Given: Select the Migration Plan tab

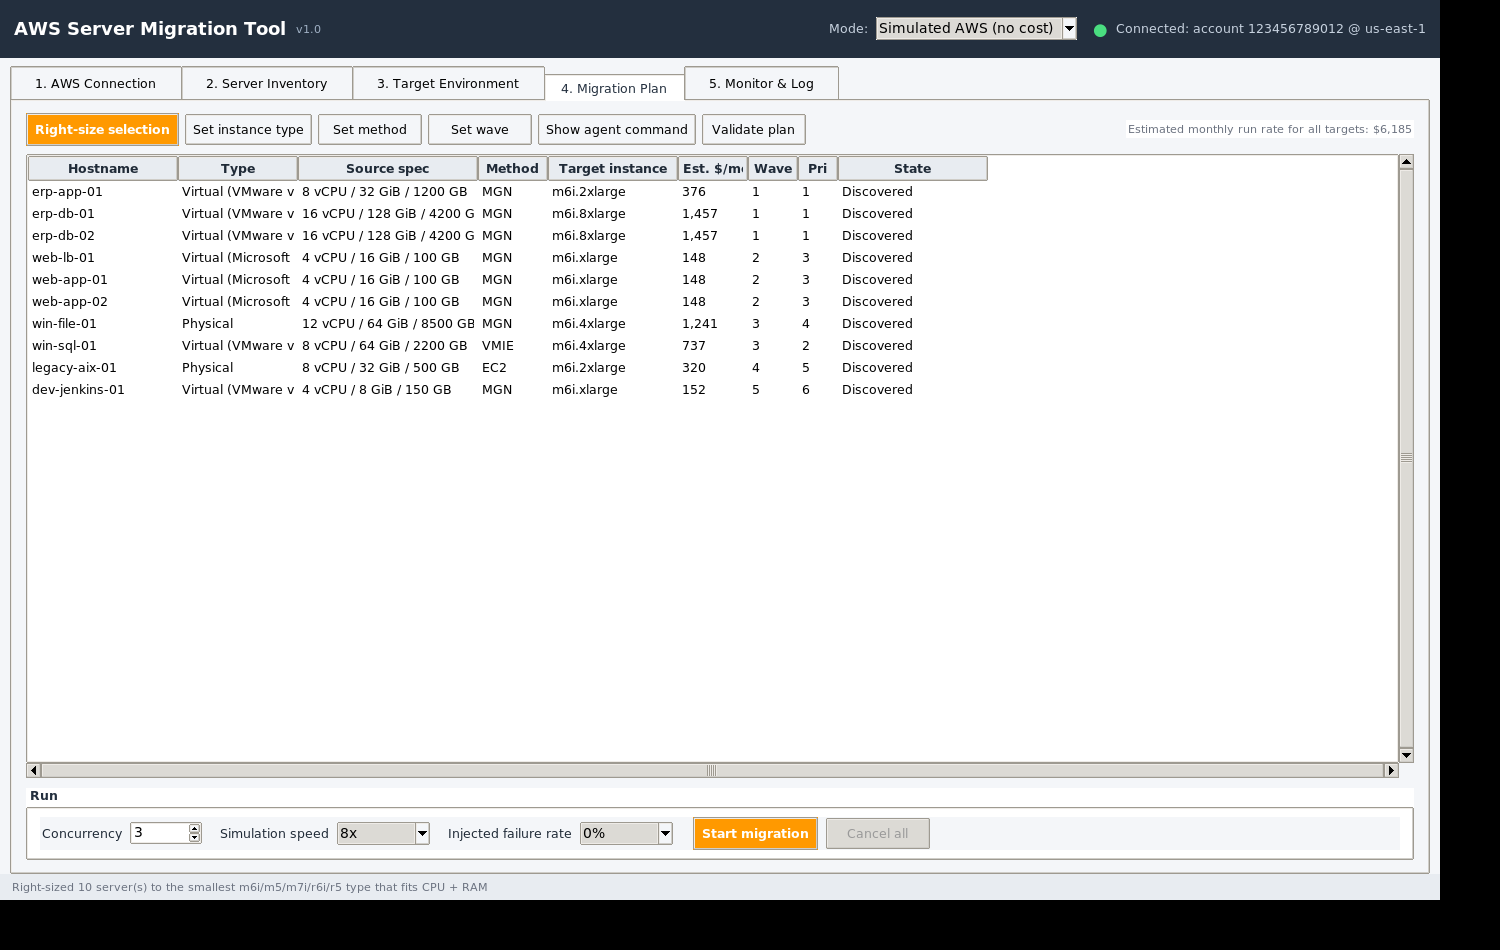Looking at the screenshot, I should click(614, 88).
